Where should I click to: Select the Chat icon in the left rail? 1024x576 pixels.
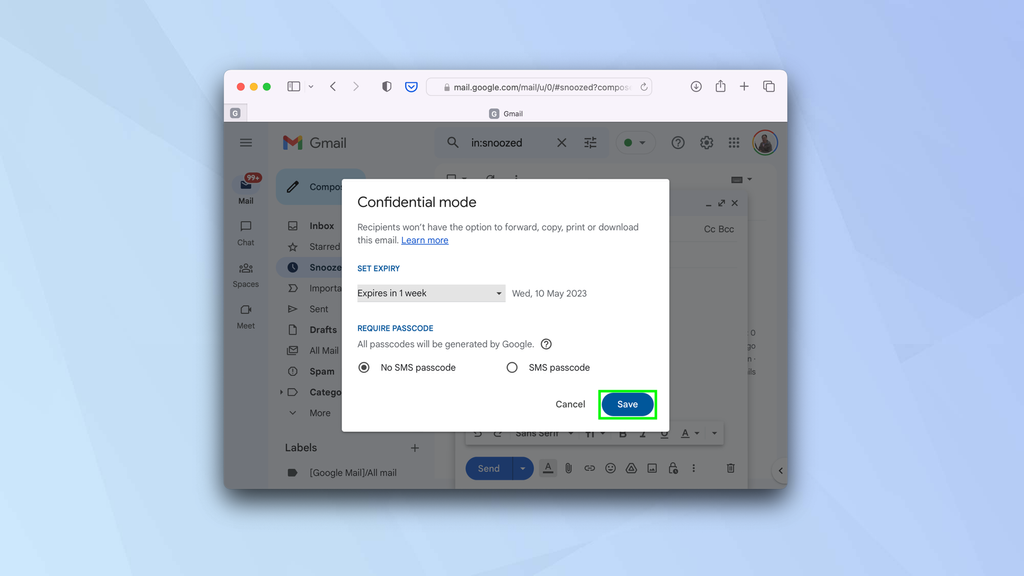tap(245, 232)
